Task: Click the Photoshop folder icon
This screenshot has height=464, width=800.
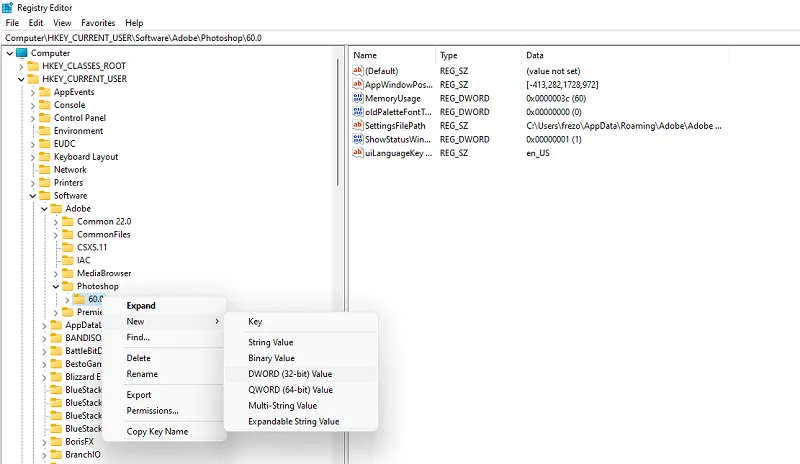Action: (x=68, y=286)
